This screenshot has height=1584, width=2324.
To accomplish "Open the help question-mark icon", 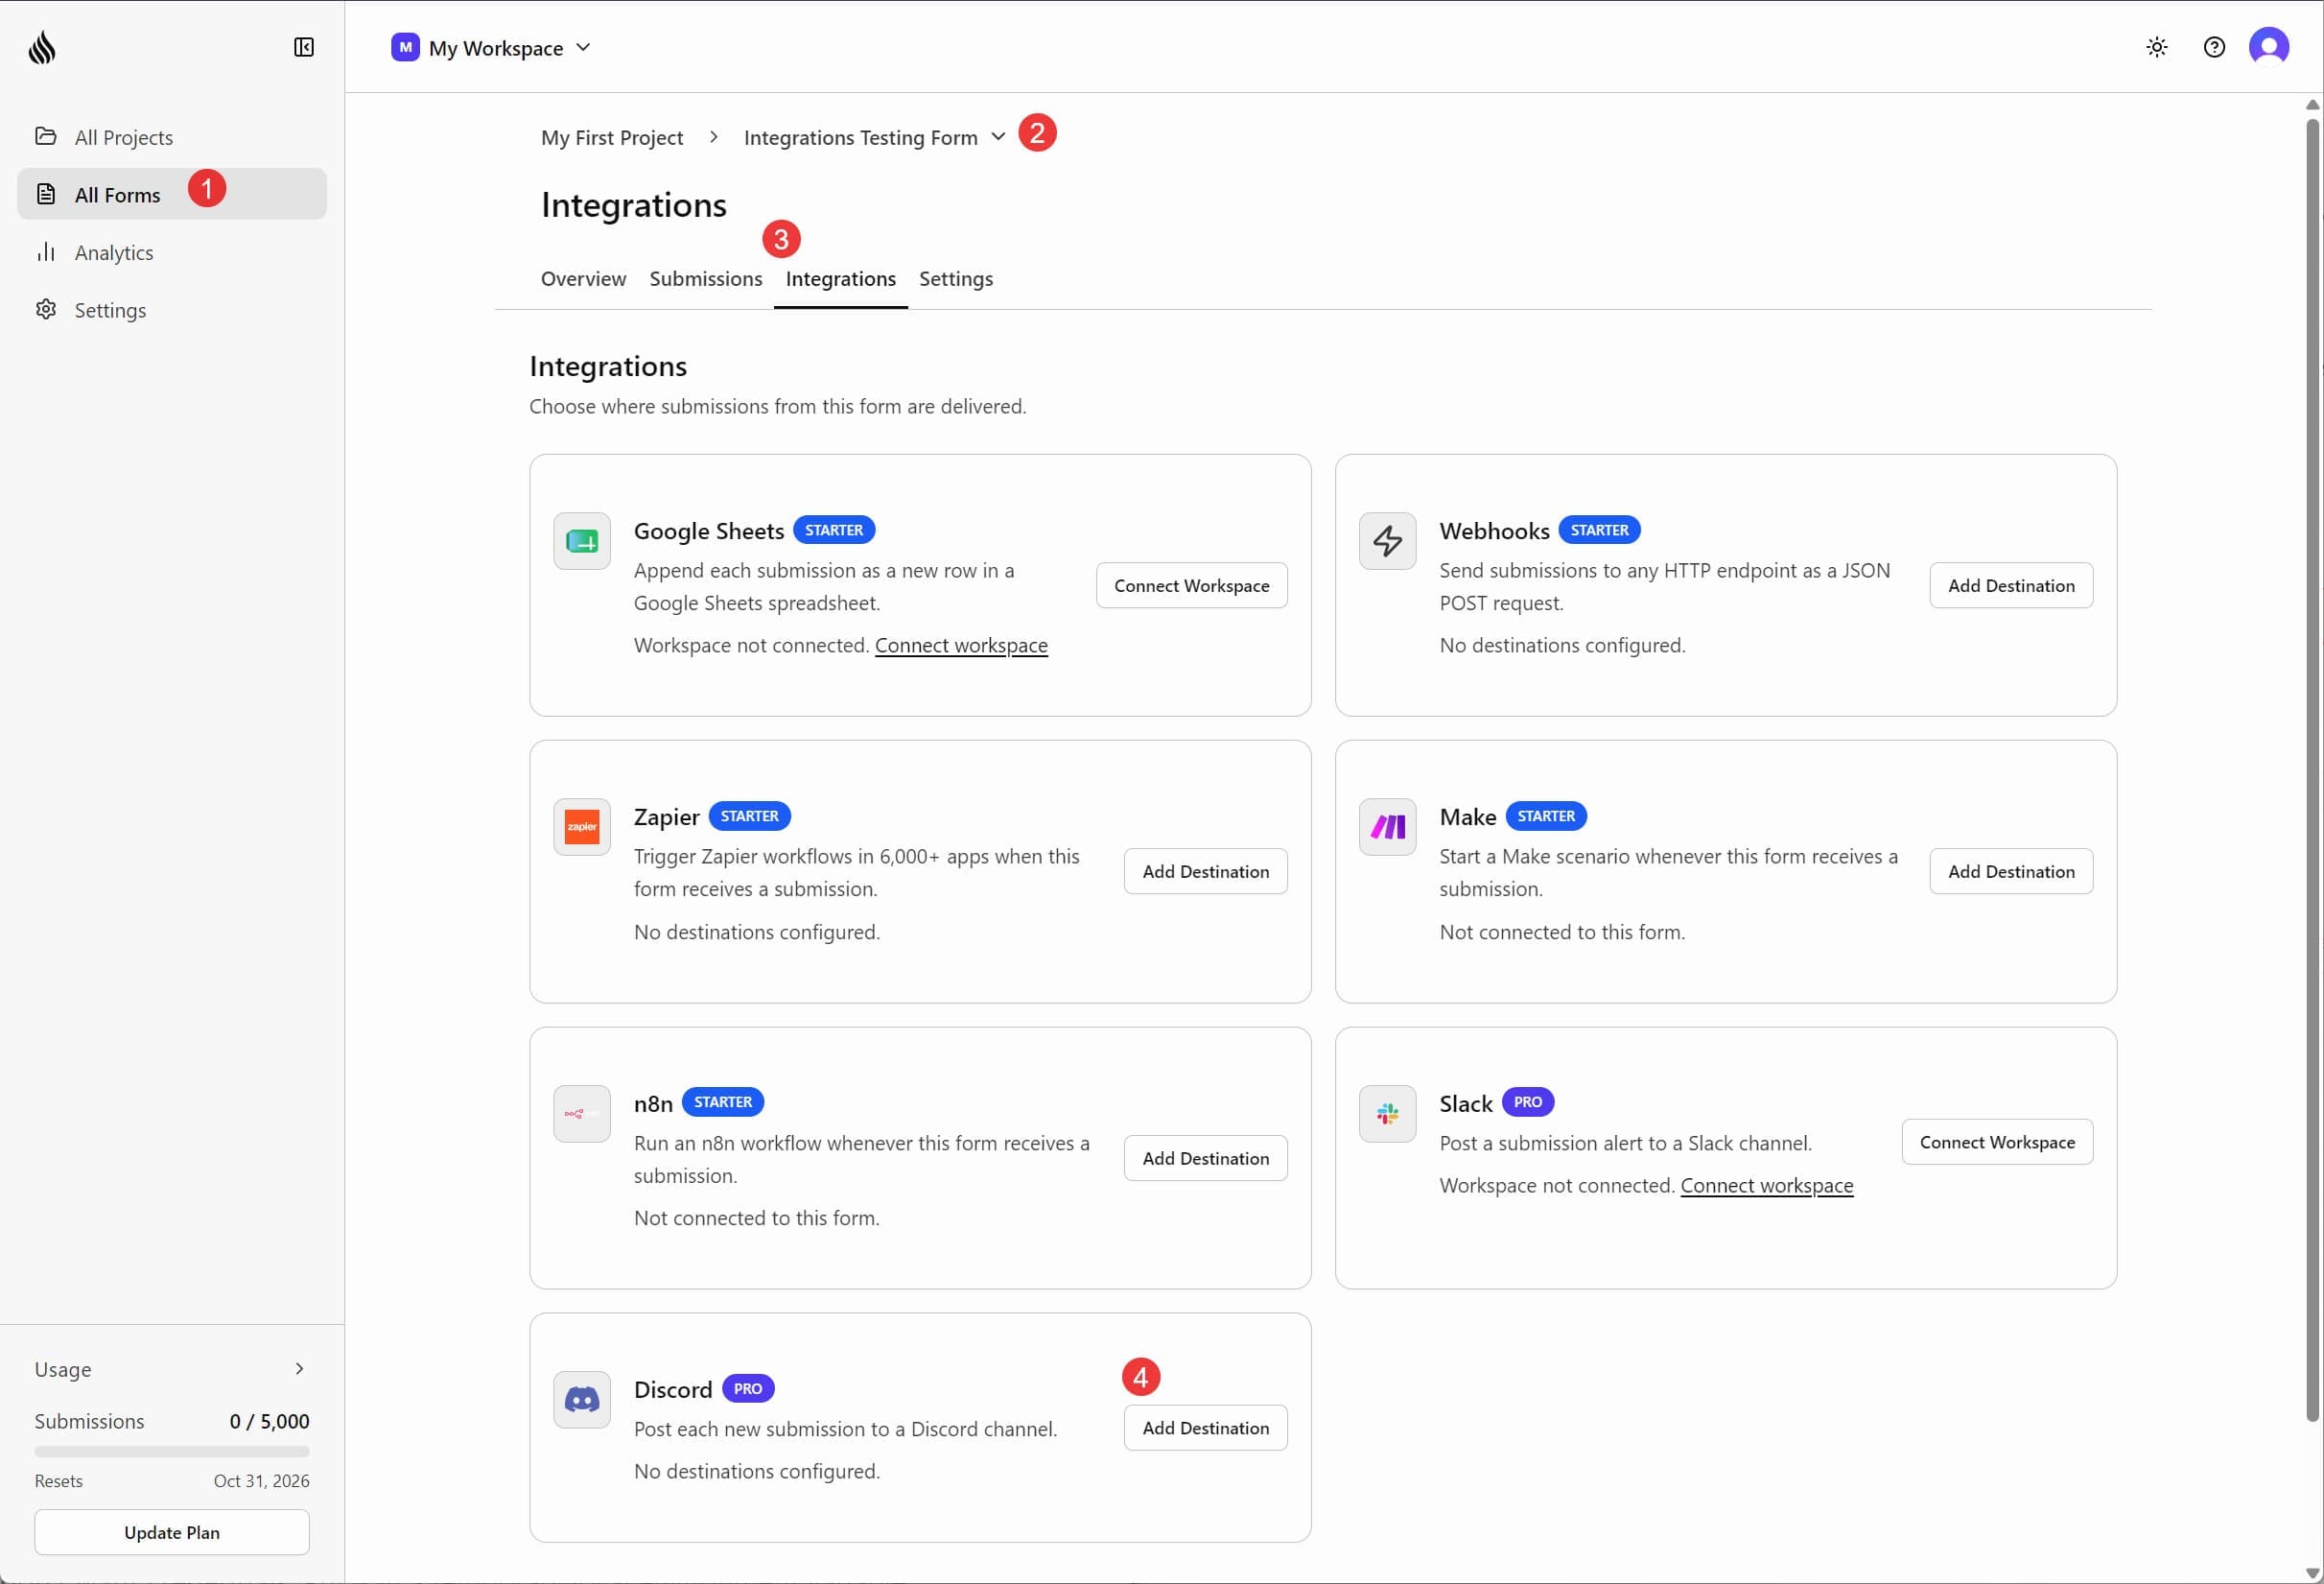I will click(x=2213, y=47).
